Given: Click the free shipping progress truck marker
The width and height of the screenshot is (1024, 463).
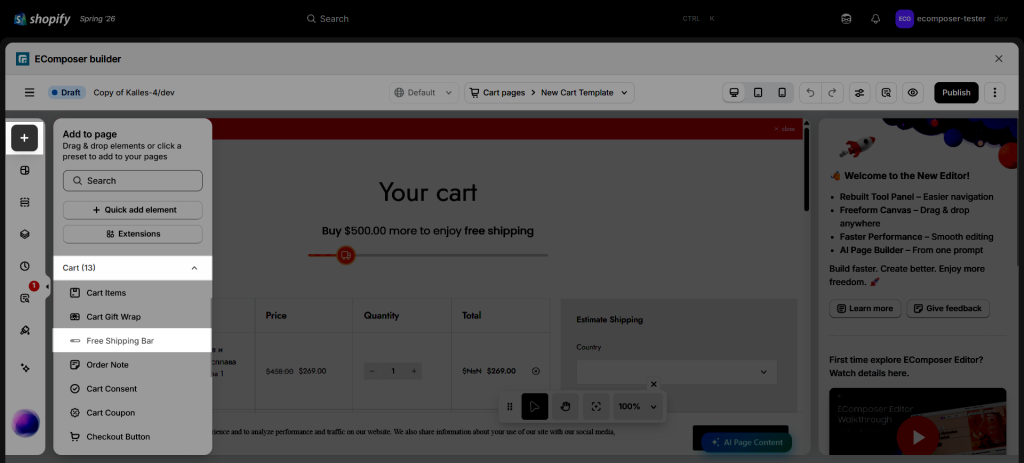Looking at the screenshot, I should tap(345, 255).
